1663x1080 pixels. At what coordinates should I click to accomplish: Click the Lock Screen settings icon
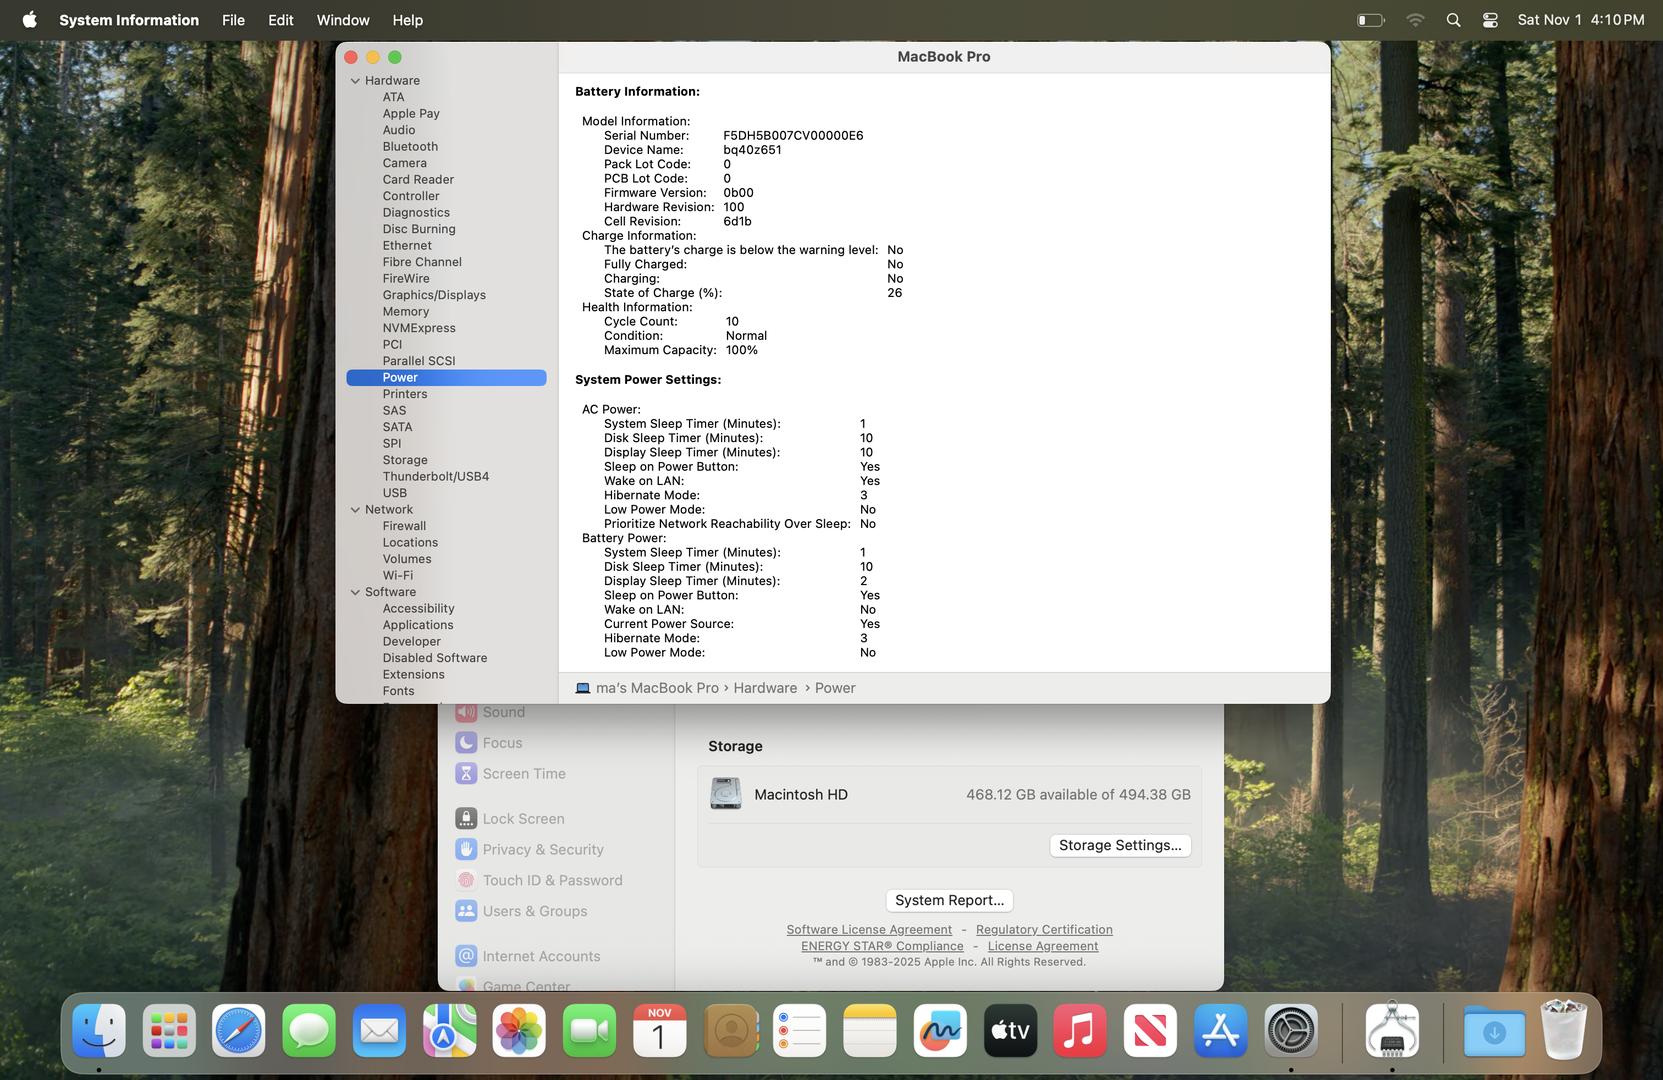(x=466, y=818)
